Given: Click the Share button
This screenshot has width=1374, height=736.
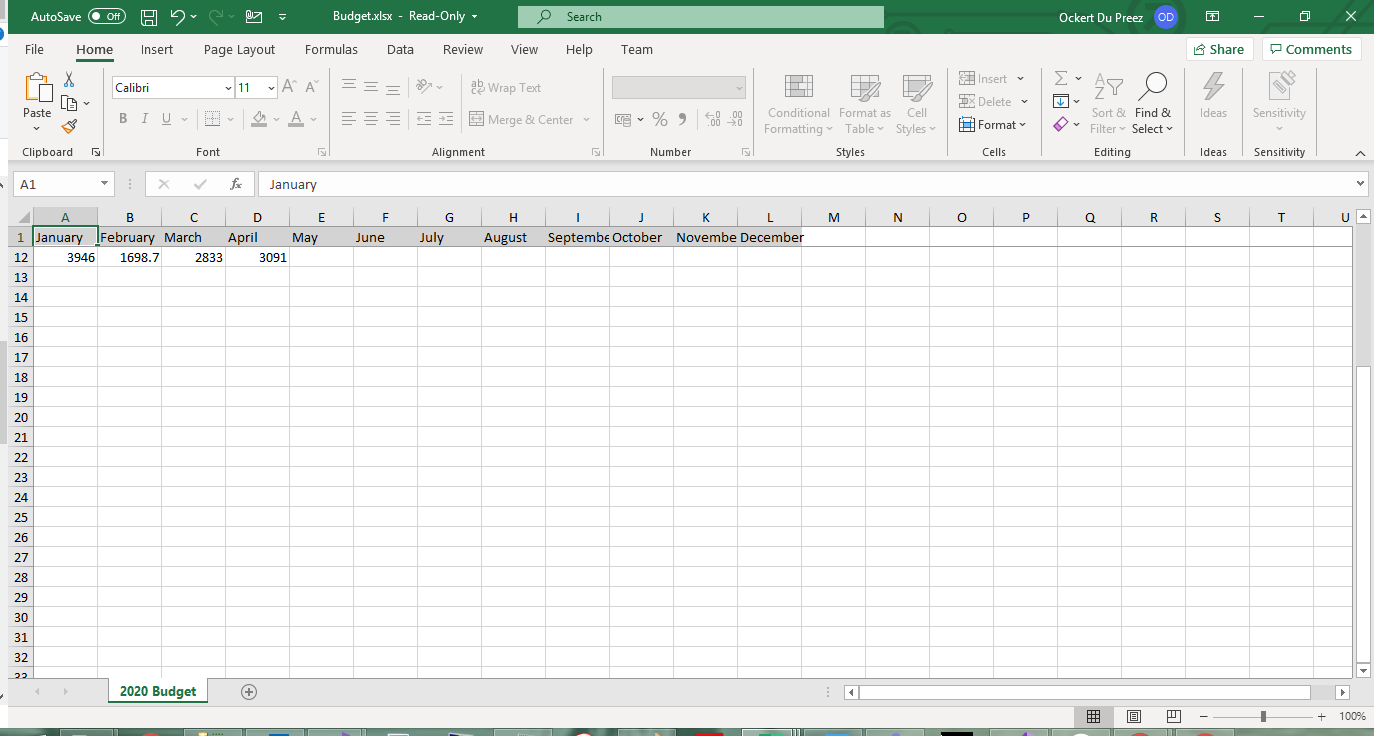Looking at the screenshot, I should point(1219,49).
